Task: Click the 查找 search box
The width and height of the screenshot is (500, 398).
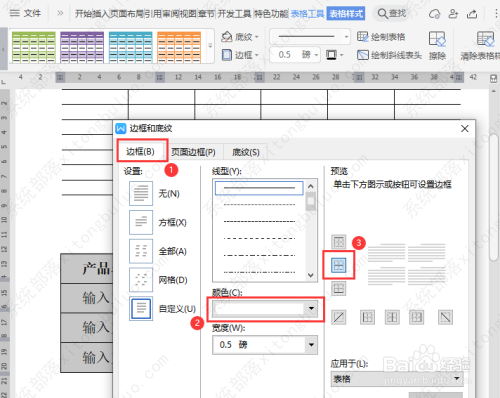Action: click(x=392, y=14)
